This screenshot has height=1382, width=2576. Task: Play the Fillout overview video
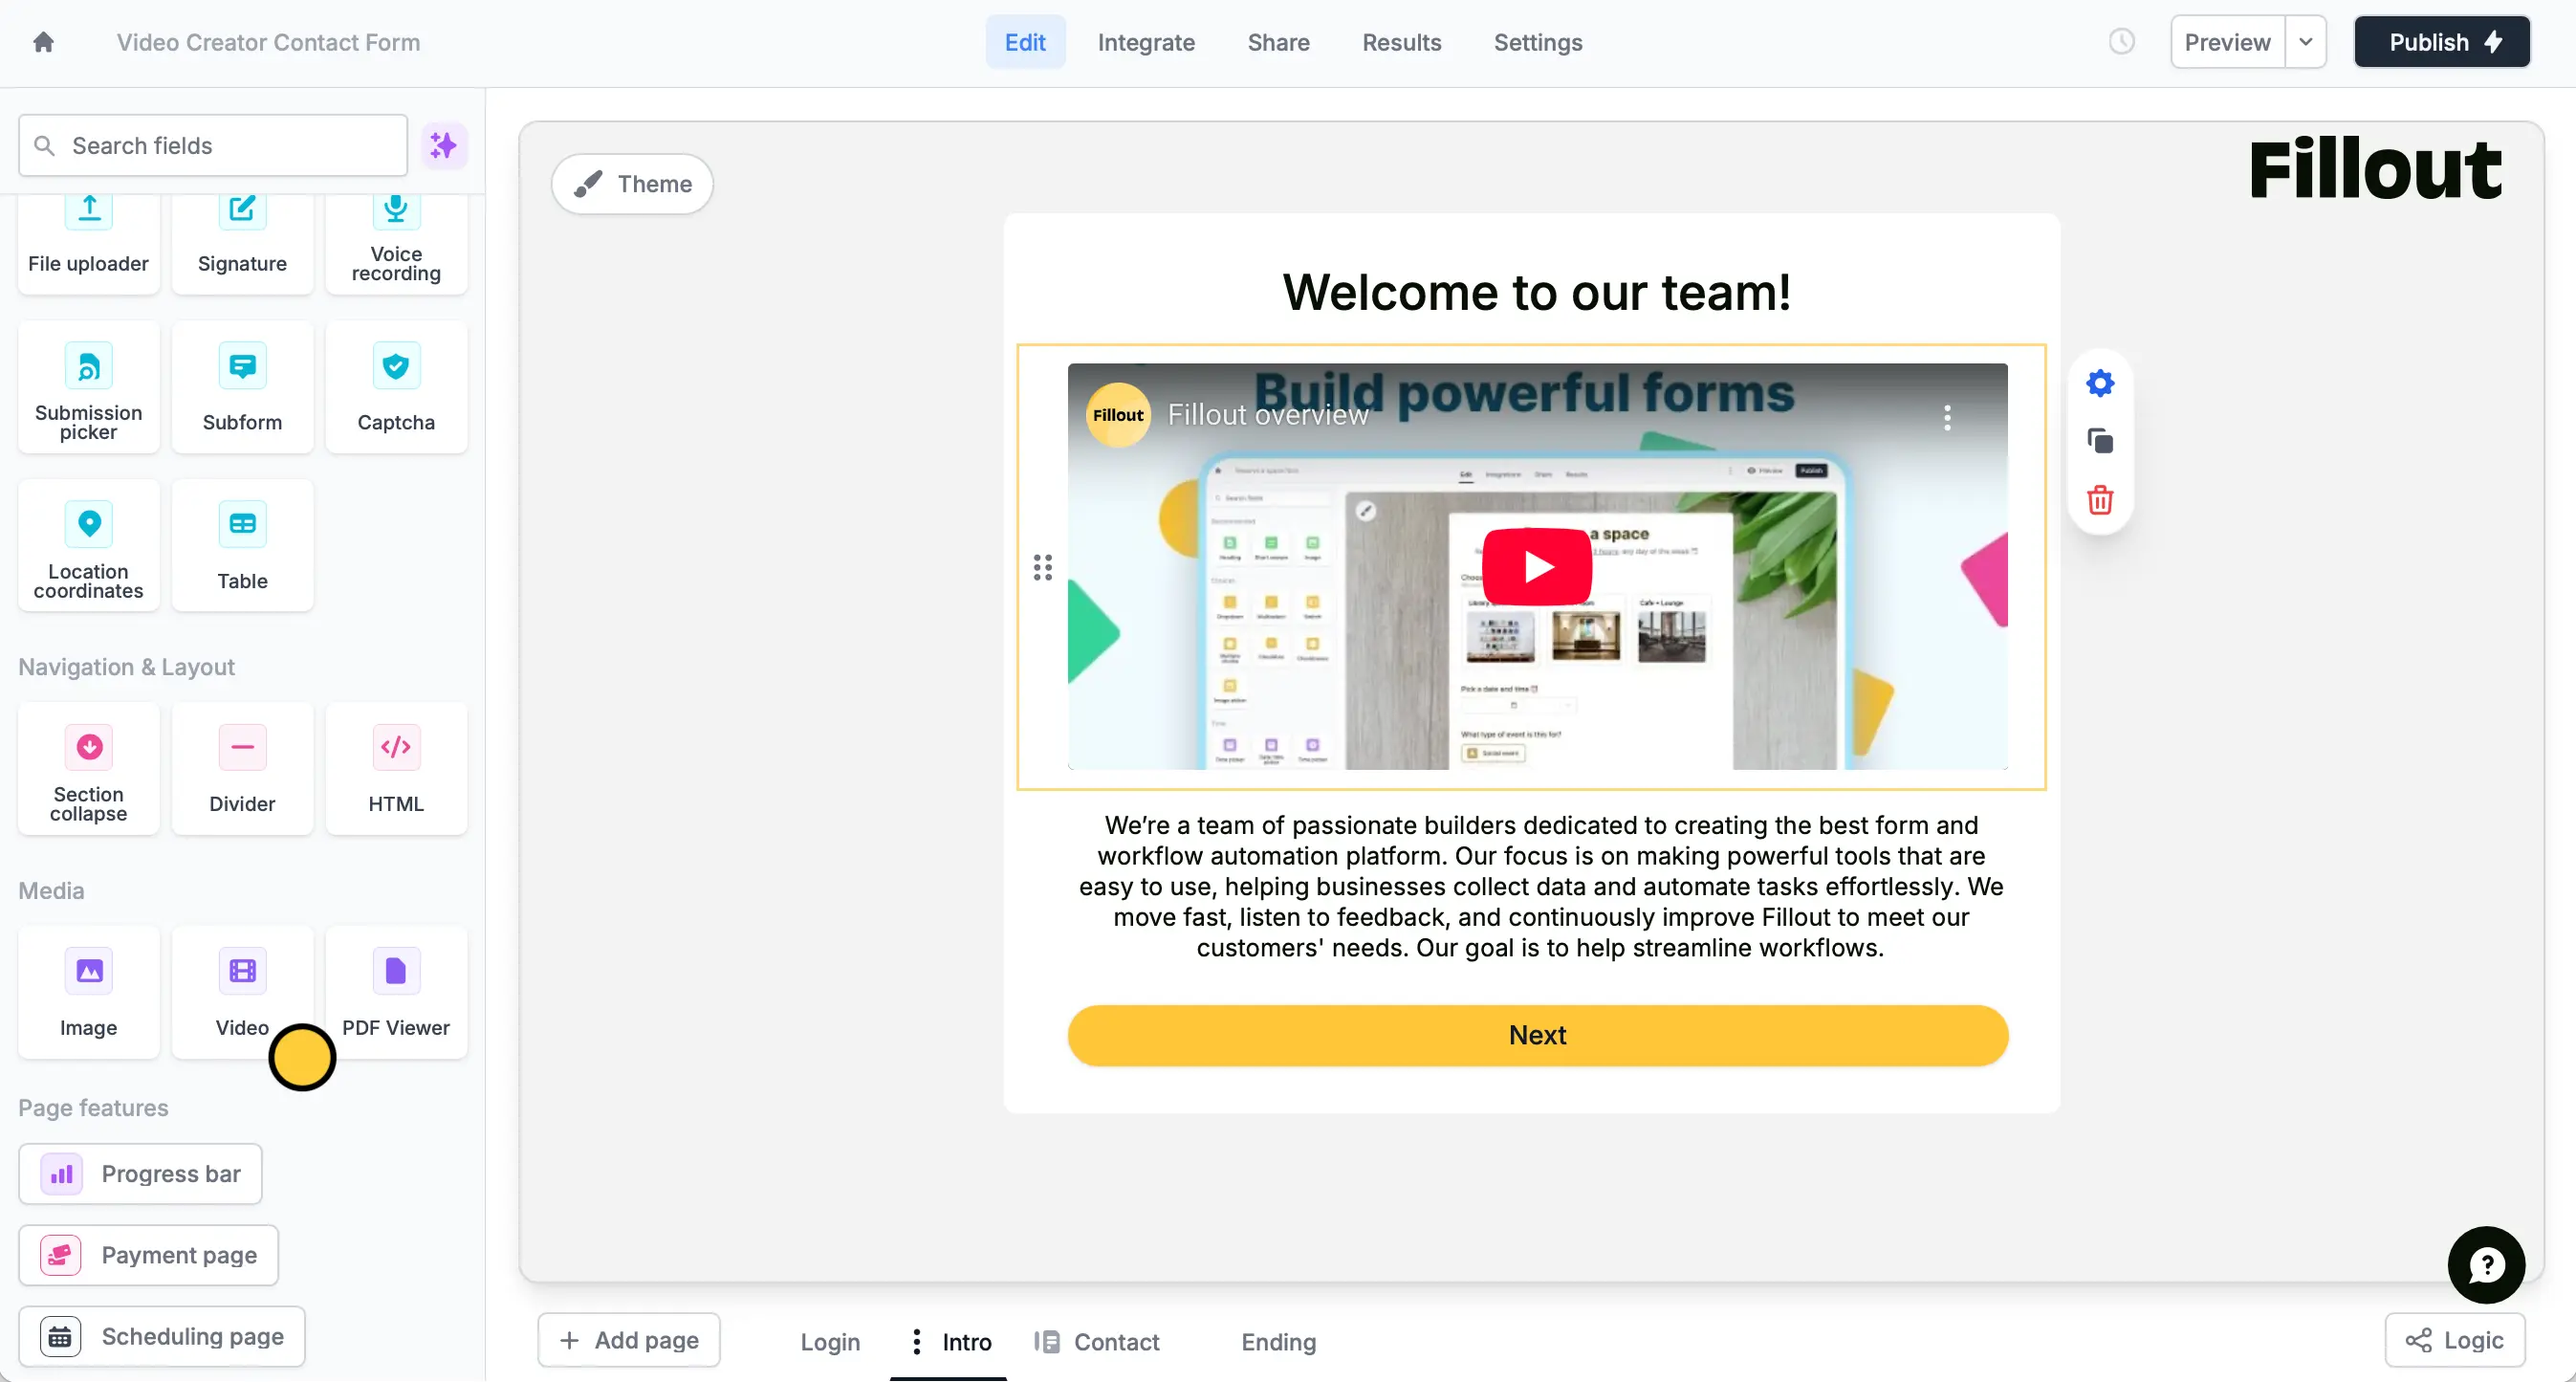point(1537,567)
